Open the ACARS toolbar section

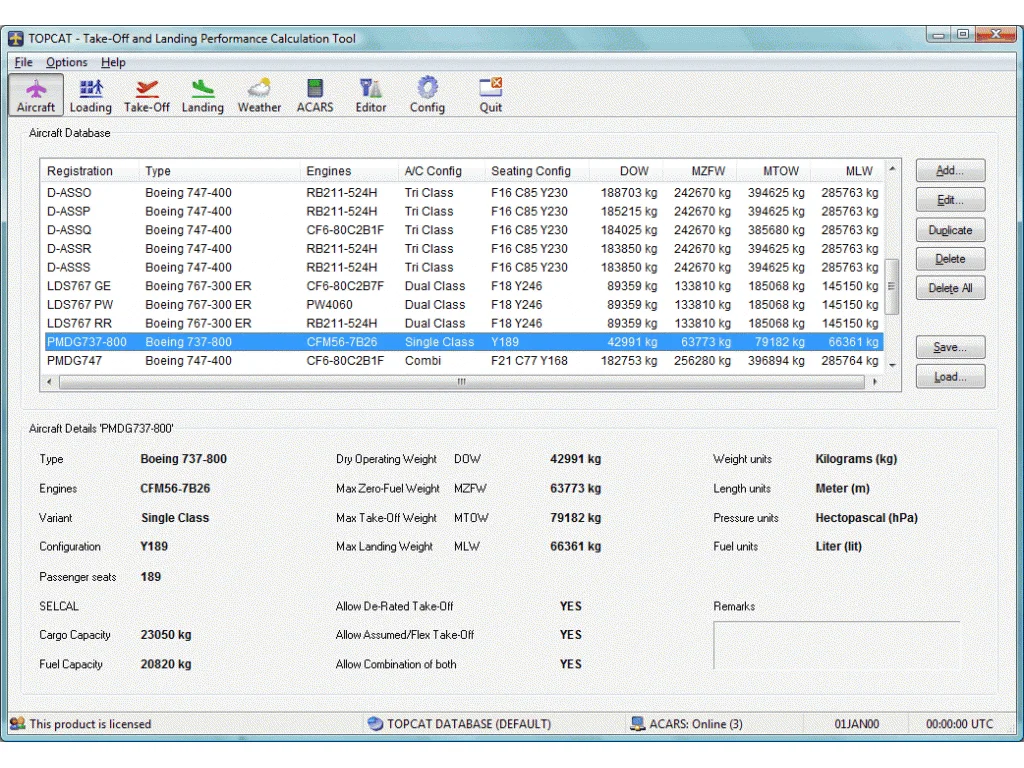pyautogui.click(x=315, y=95)
